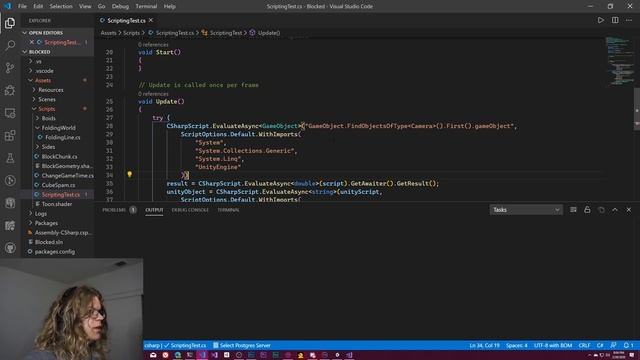Image resolution: width=640 pixels, height=360 pixels.
Task: Click Select Postgres Server in status bar
Action: point(242,345)
